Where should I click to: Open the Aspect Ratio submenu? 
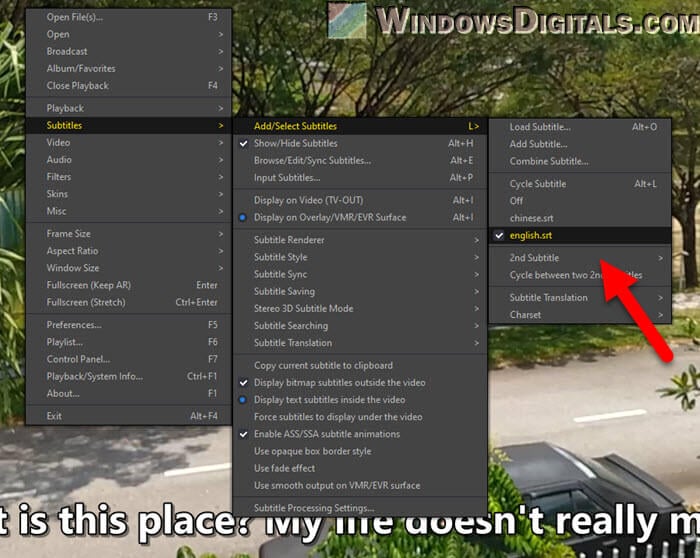(x=129, y=251)
